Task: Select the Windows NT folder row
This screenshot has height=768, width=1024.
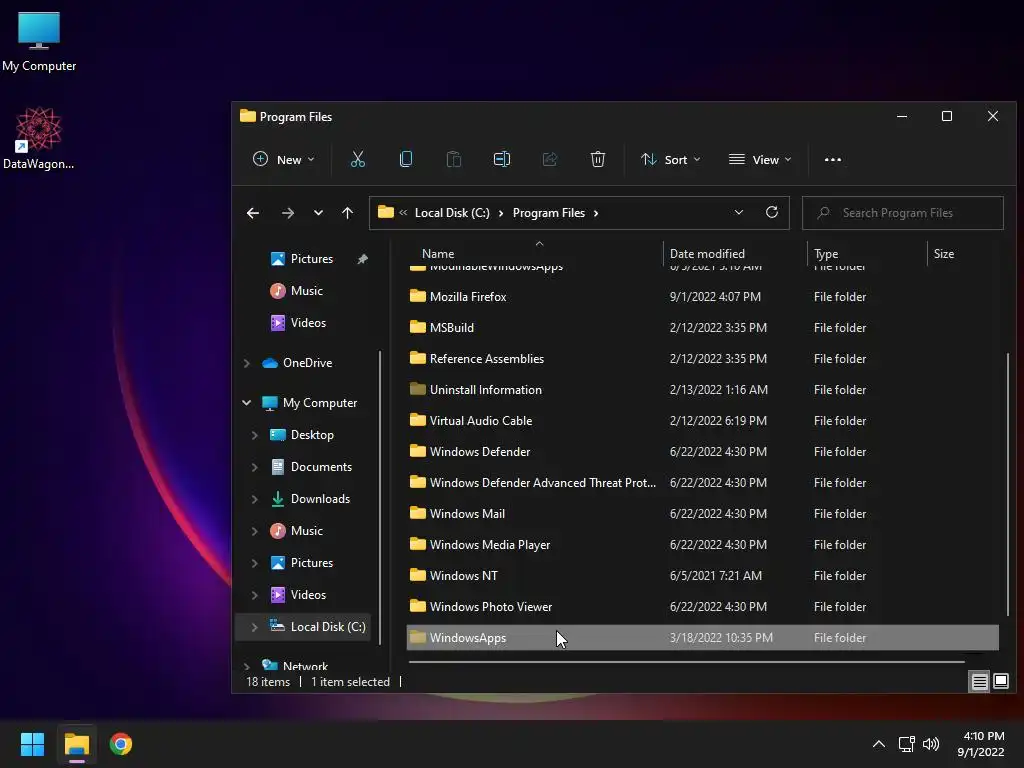Action: [x=703, y=576]
